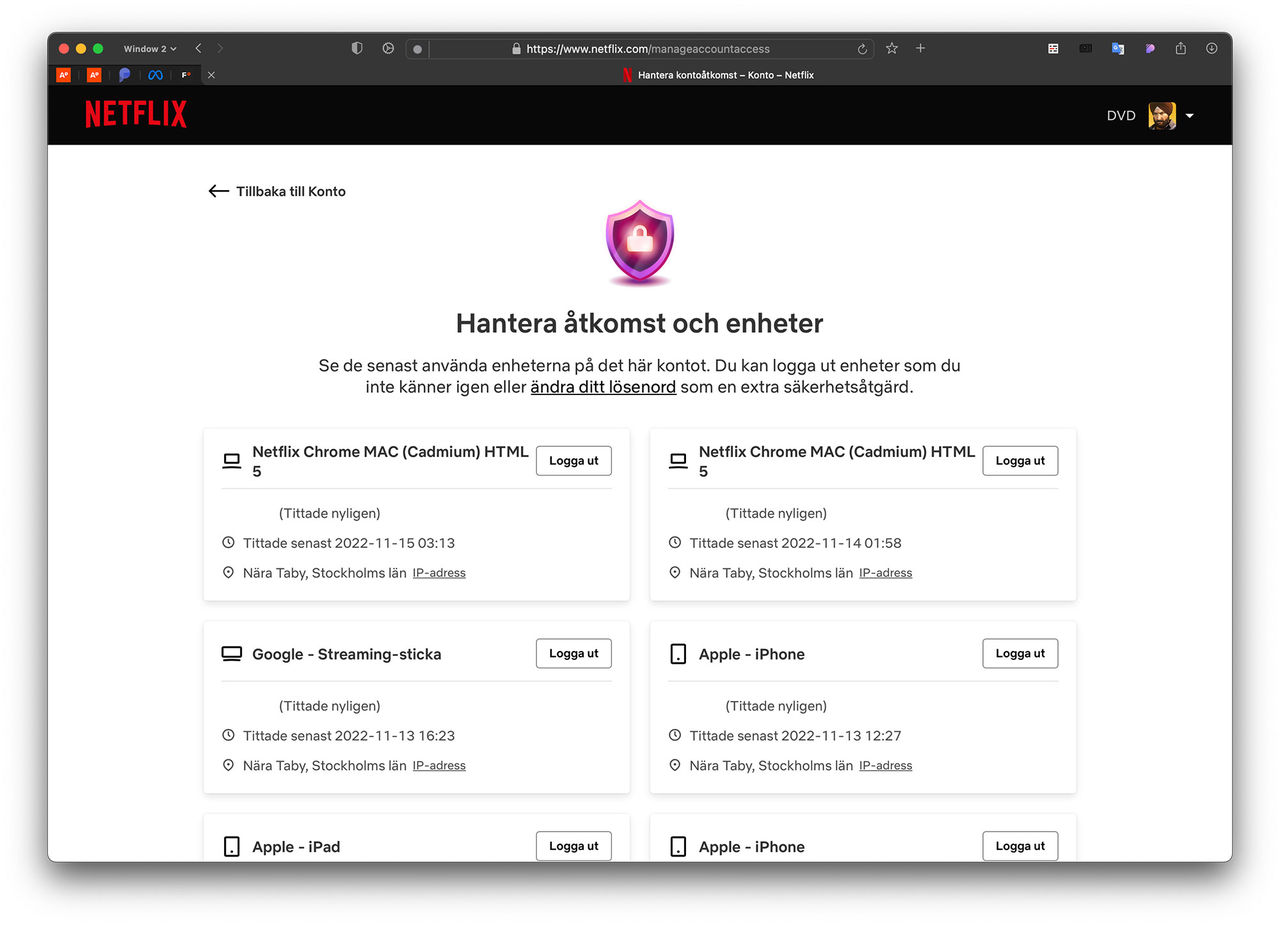Open the grid-style extension next to the toolbar icons

click(x=1052, y=48)
